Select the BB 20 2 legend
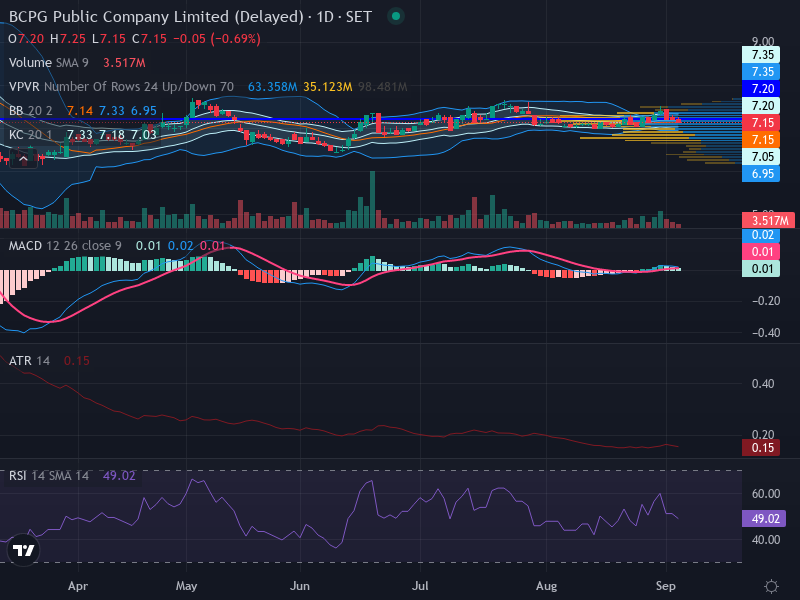800x600 pixels. click(31, 111)
